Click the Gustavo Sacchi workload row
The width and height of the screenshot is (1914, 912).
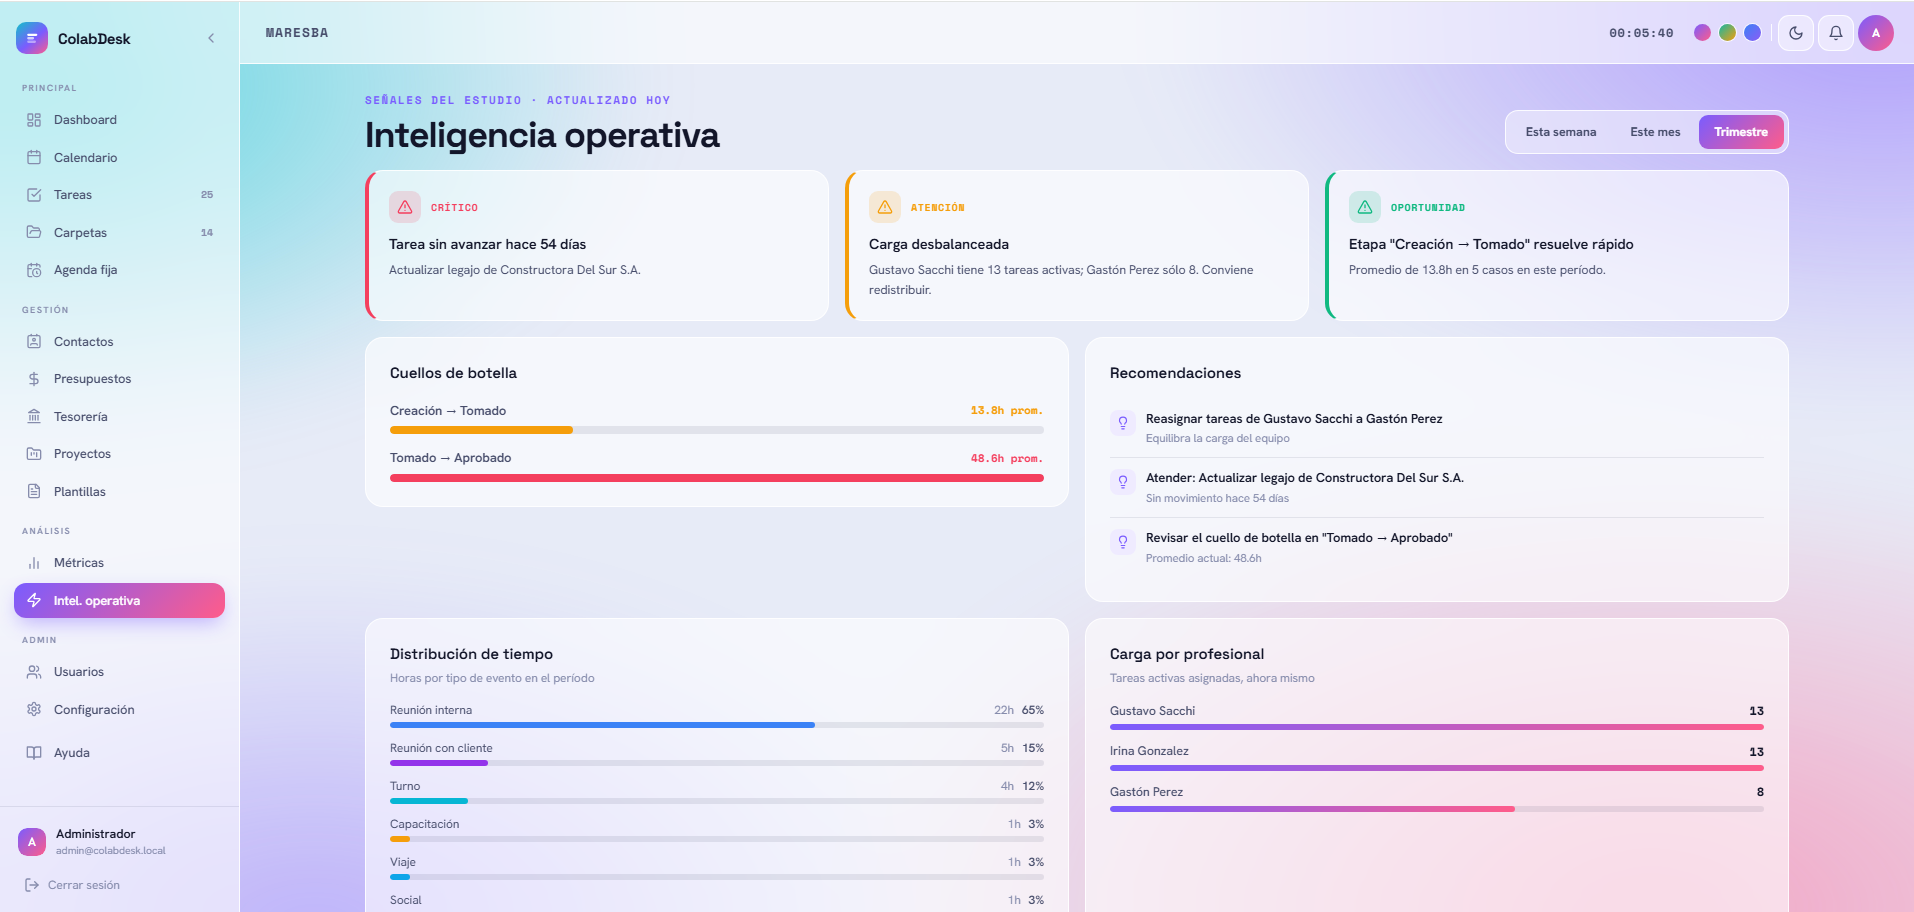pos(1436,717)
